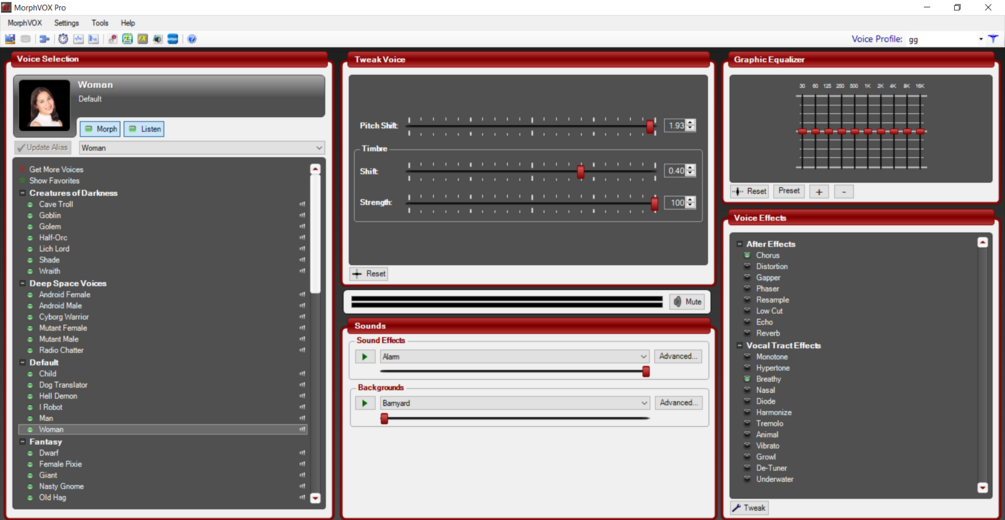Click Tweak under Voice Effects
The image size is (1005, 520).
click(749, 508)
